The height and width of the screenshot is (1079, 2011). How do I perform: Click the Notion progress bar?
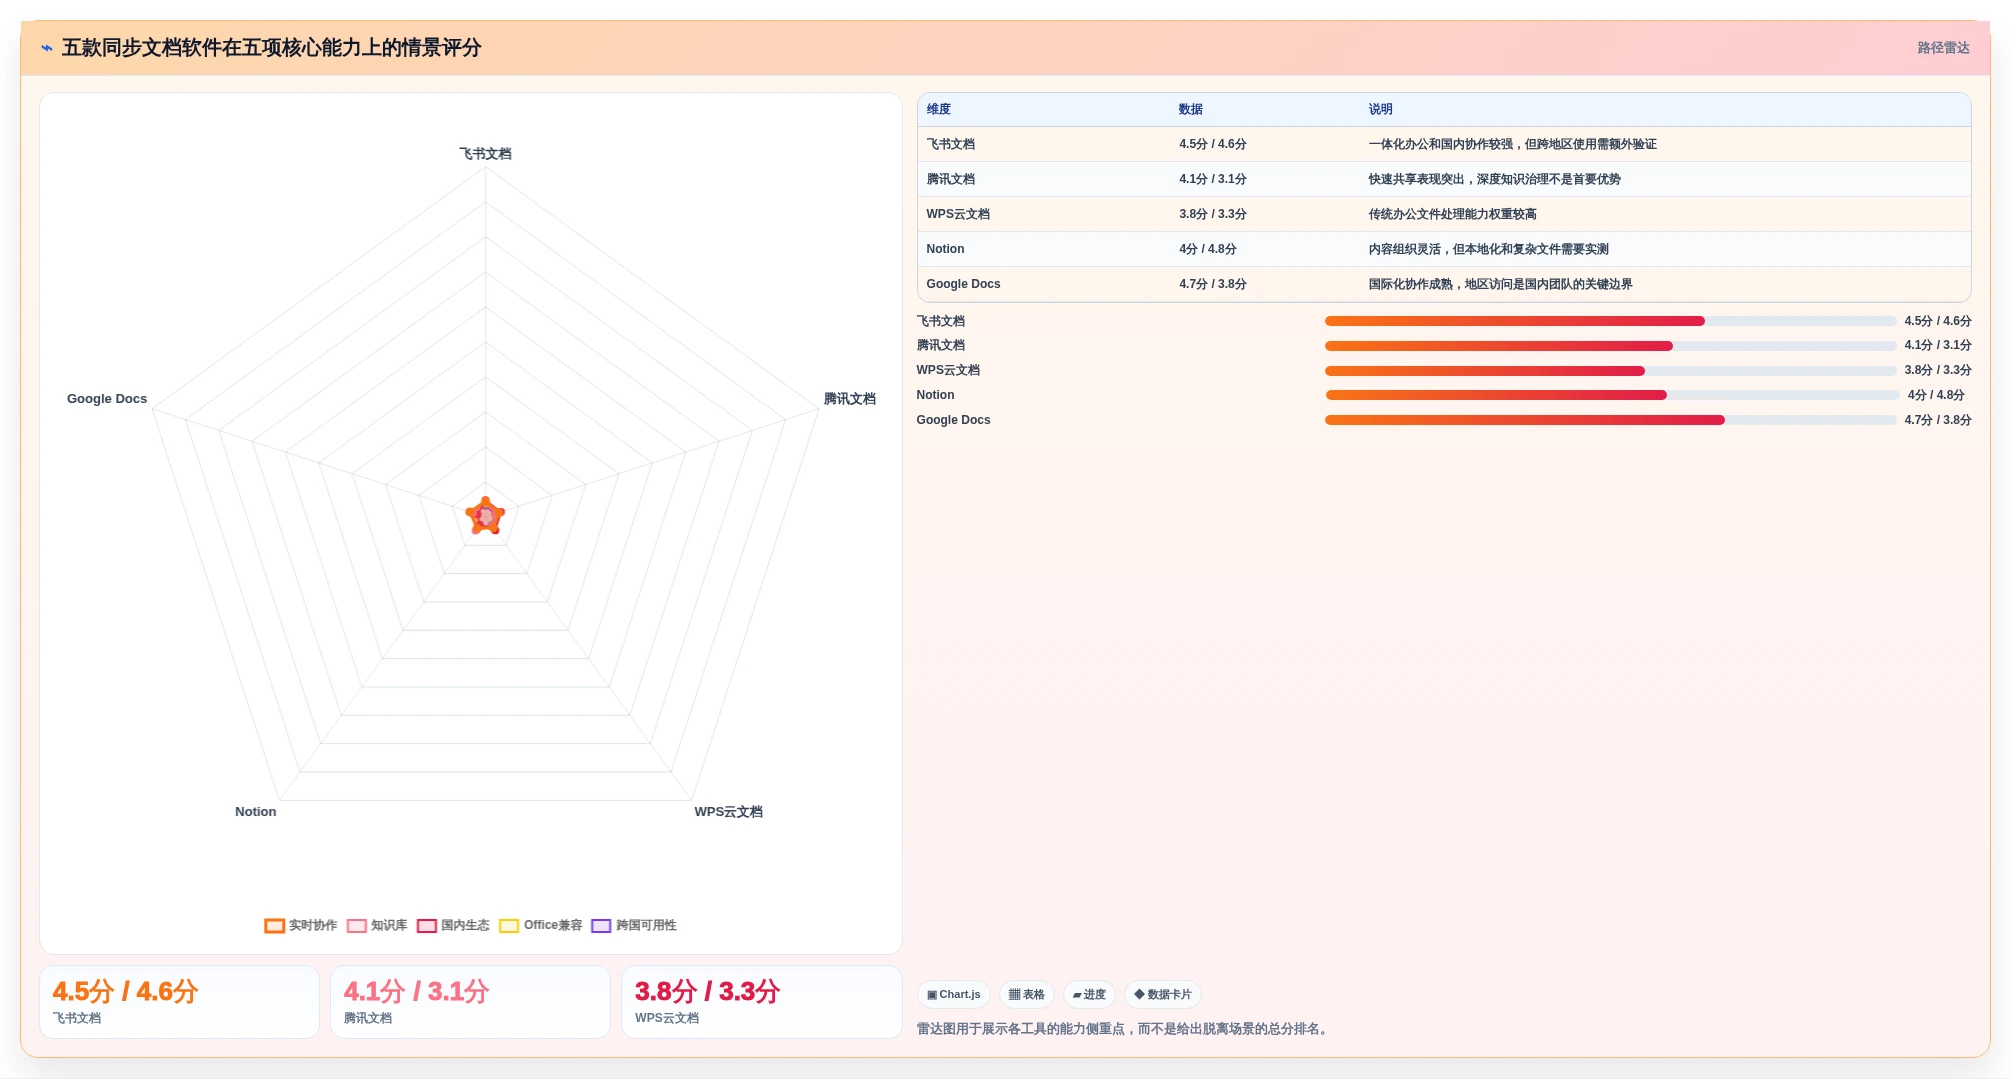pos(1612,395)
